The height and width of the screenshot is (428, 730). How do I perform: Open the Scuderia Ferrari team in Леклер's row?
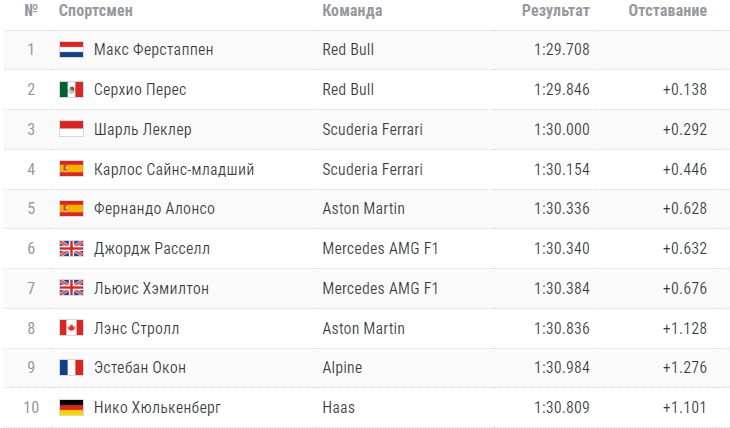[x=372, y=129]
